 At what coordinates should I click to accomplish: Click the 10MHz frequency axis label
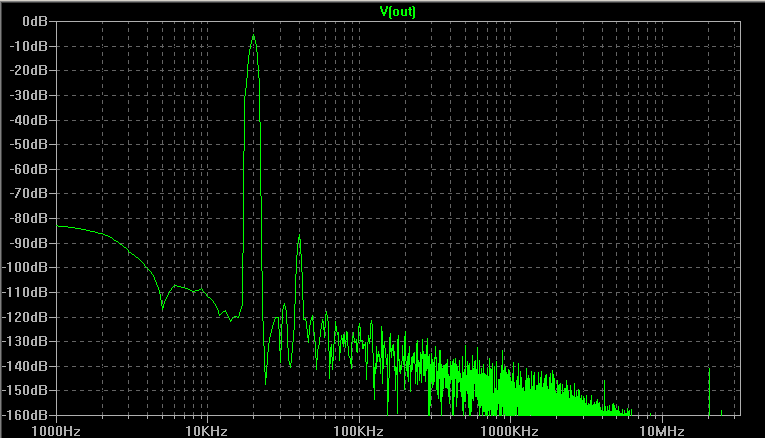tap(662, 431)
